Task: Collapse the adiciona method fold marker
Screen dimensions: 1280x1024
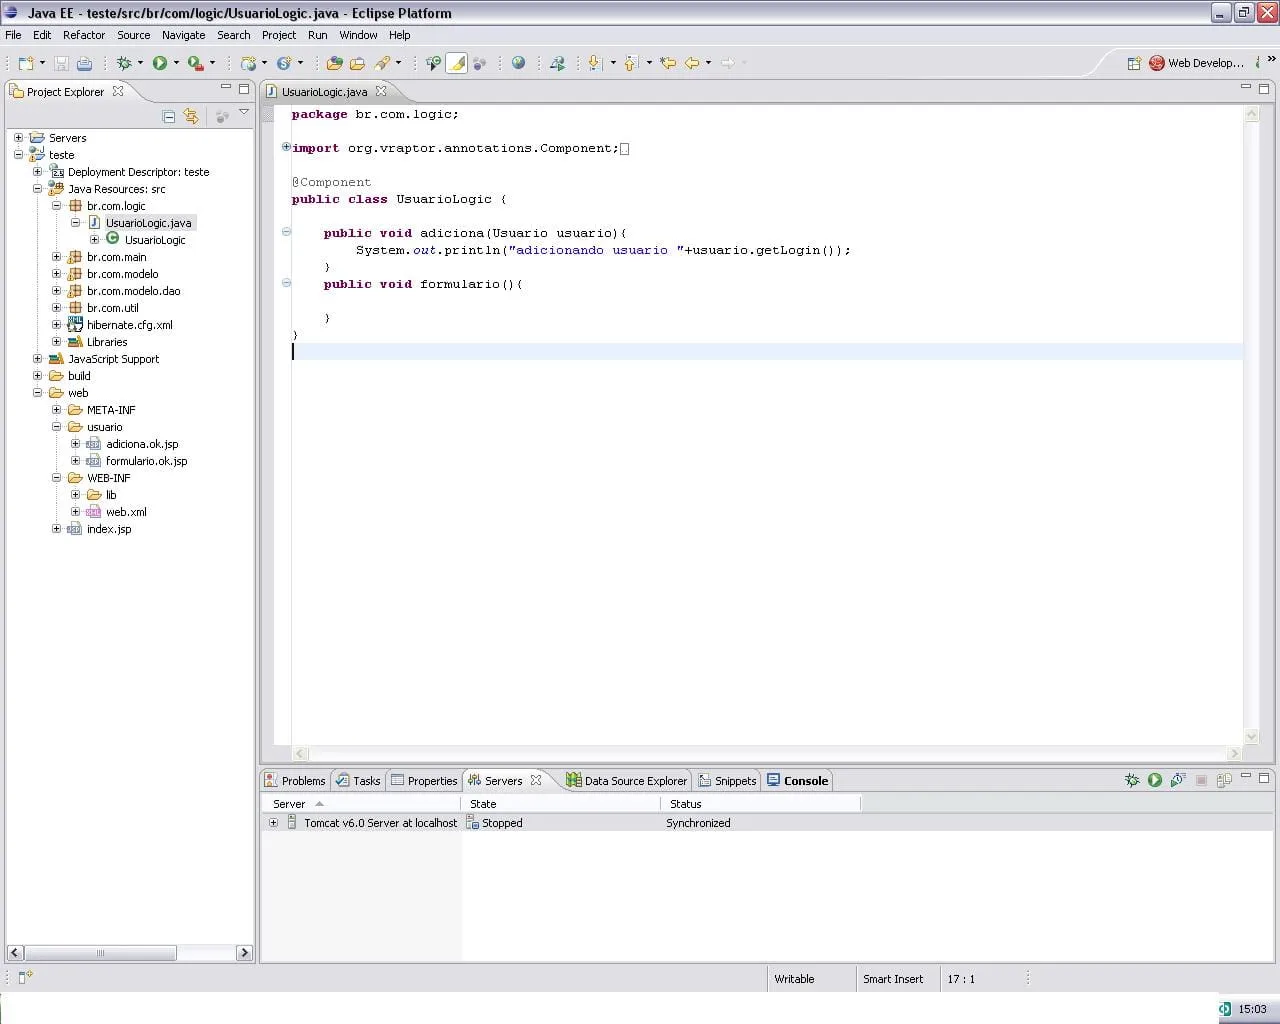Action: coord(286,232)
